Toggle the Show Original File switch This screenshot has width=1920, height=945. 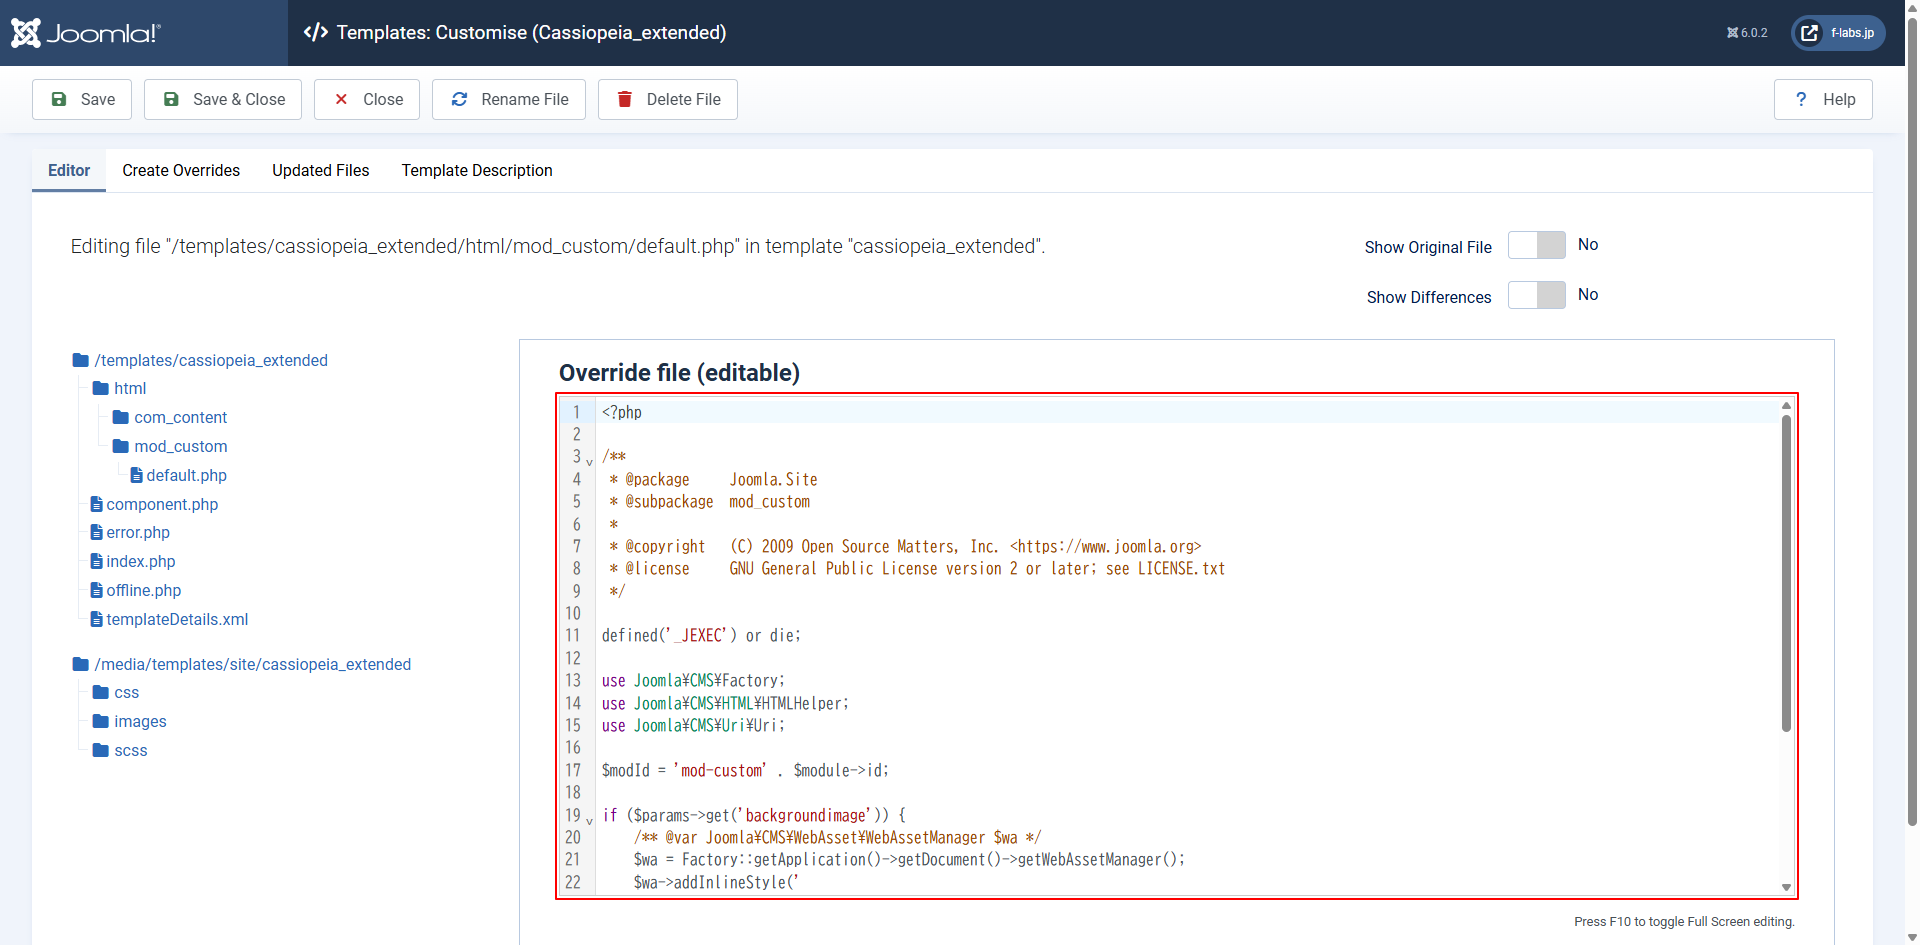click(1536, 245)
